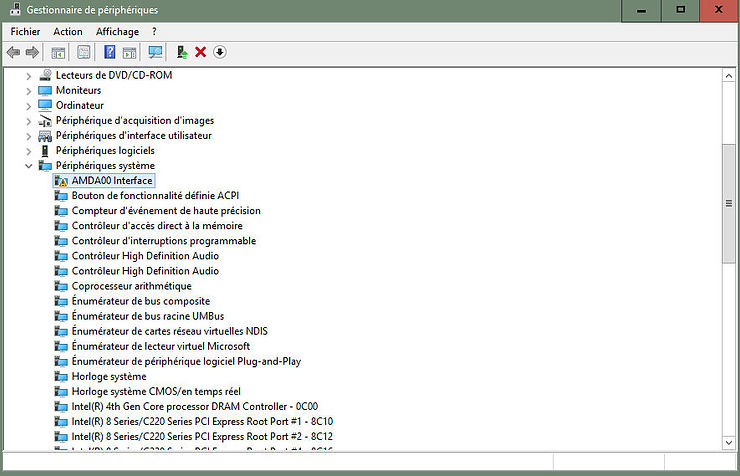740x476 pixels.
Task: Select Énumérateur de bus composite
Action: coord(141,301)
